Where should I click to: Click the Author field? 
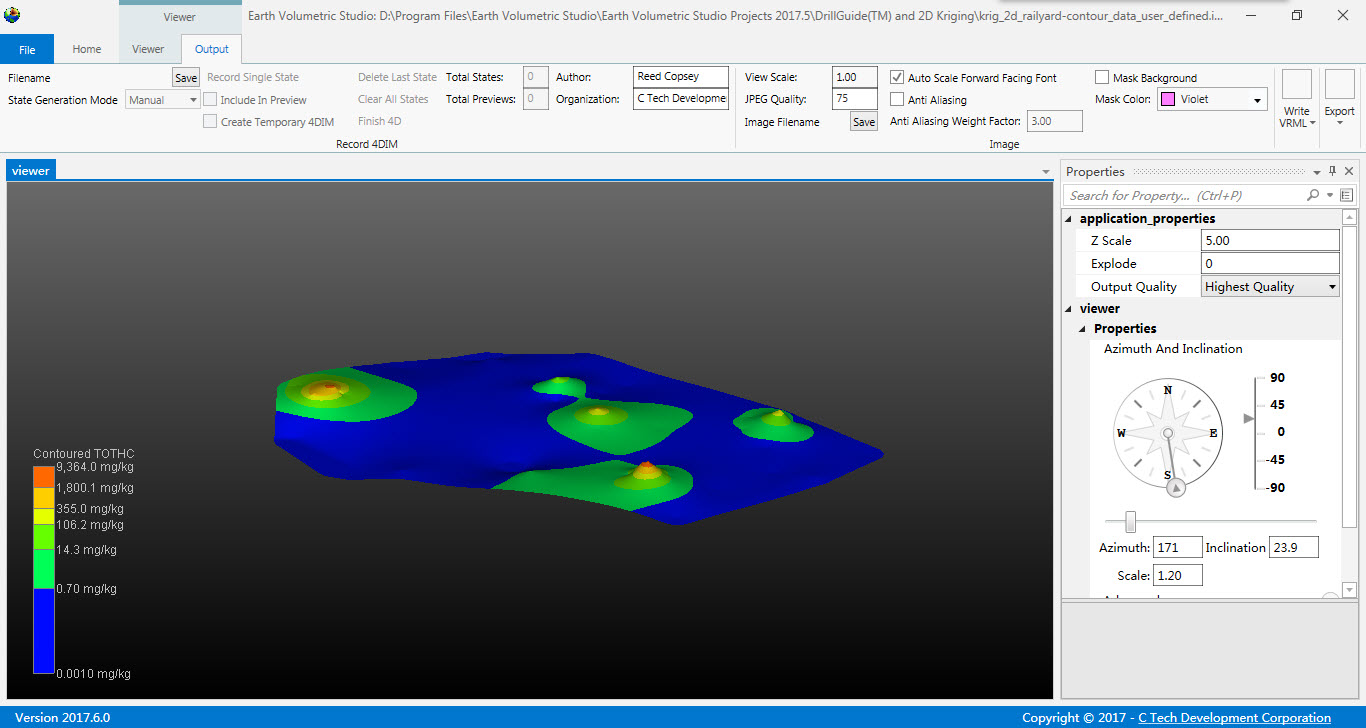pos(681,76)
